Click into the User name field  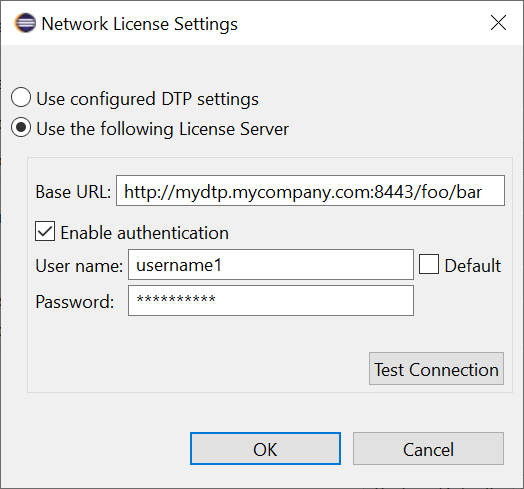(x=271, y=264)
